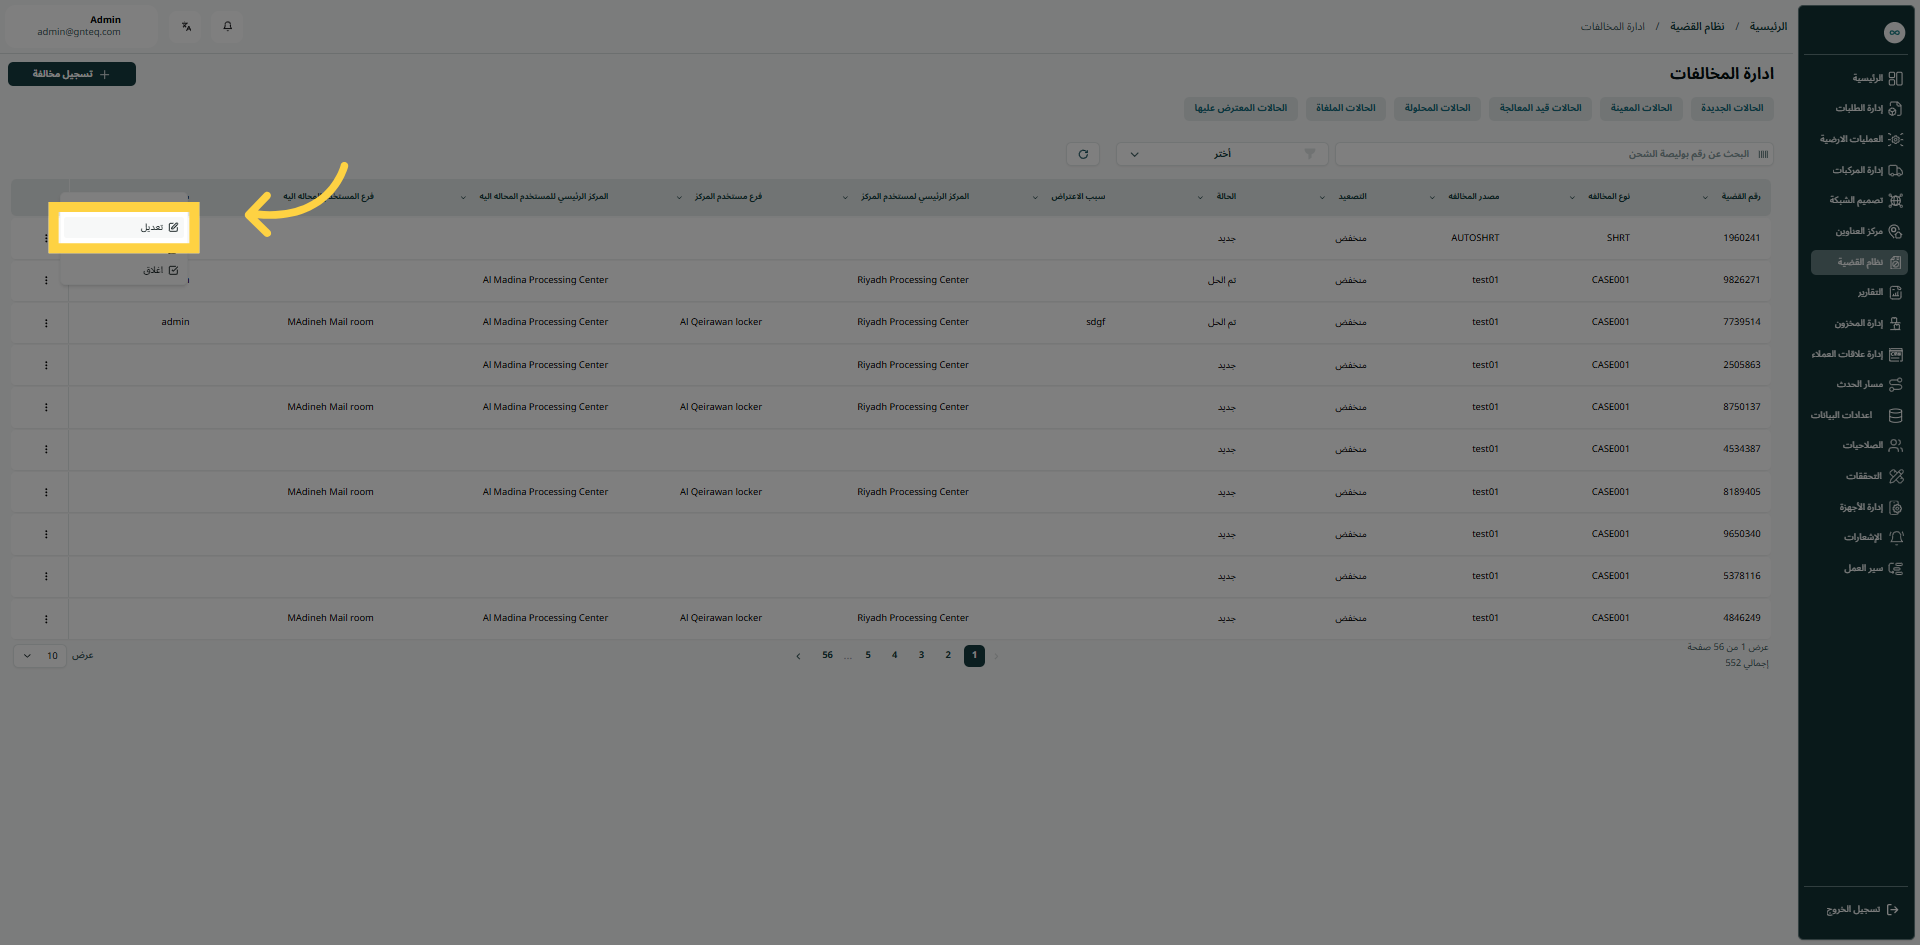Image resolution: width=1920 pixels, height=945 pixels.
Task: Click the logout (تسجيل الخروج) sidebar item
Action: point(1859,910)
